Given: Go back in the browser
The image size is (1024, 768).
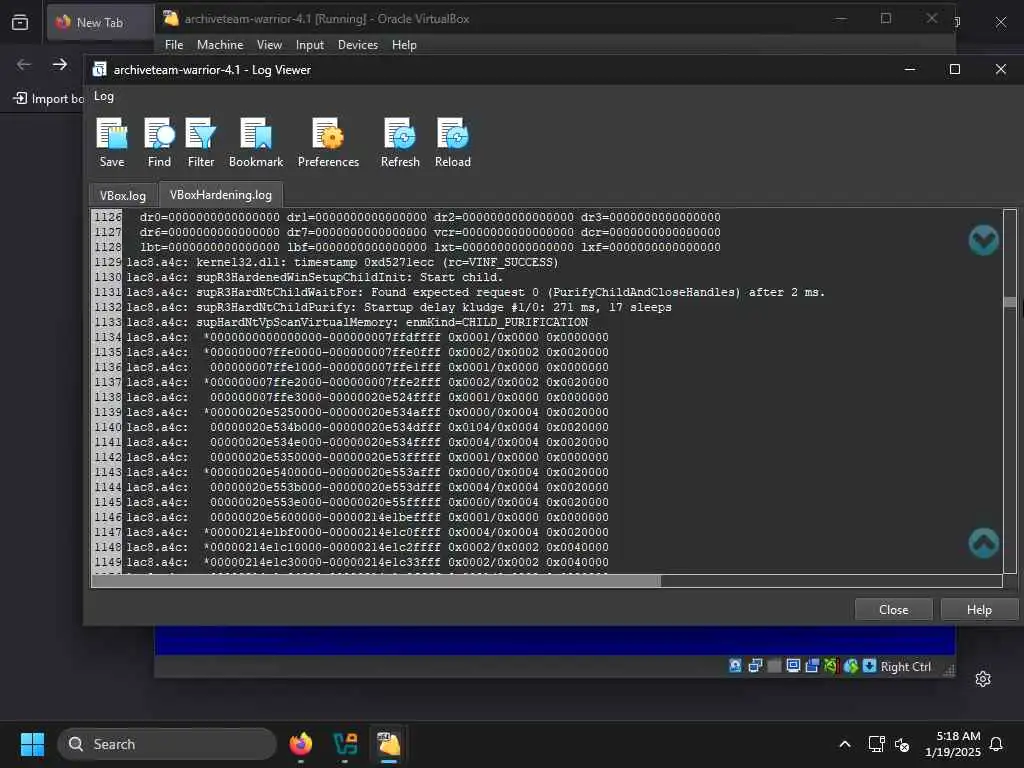Looking at the screenshot, I should (24, 64).
